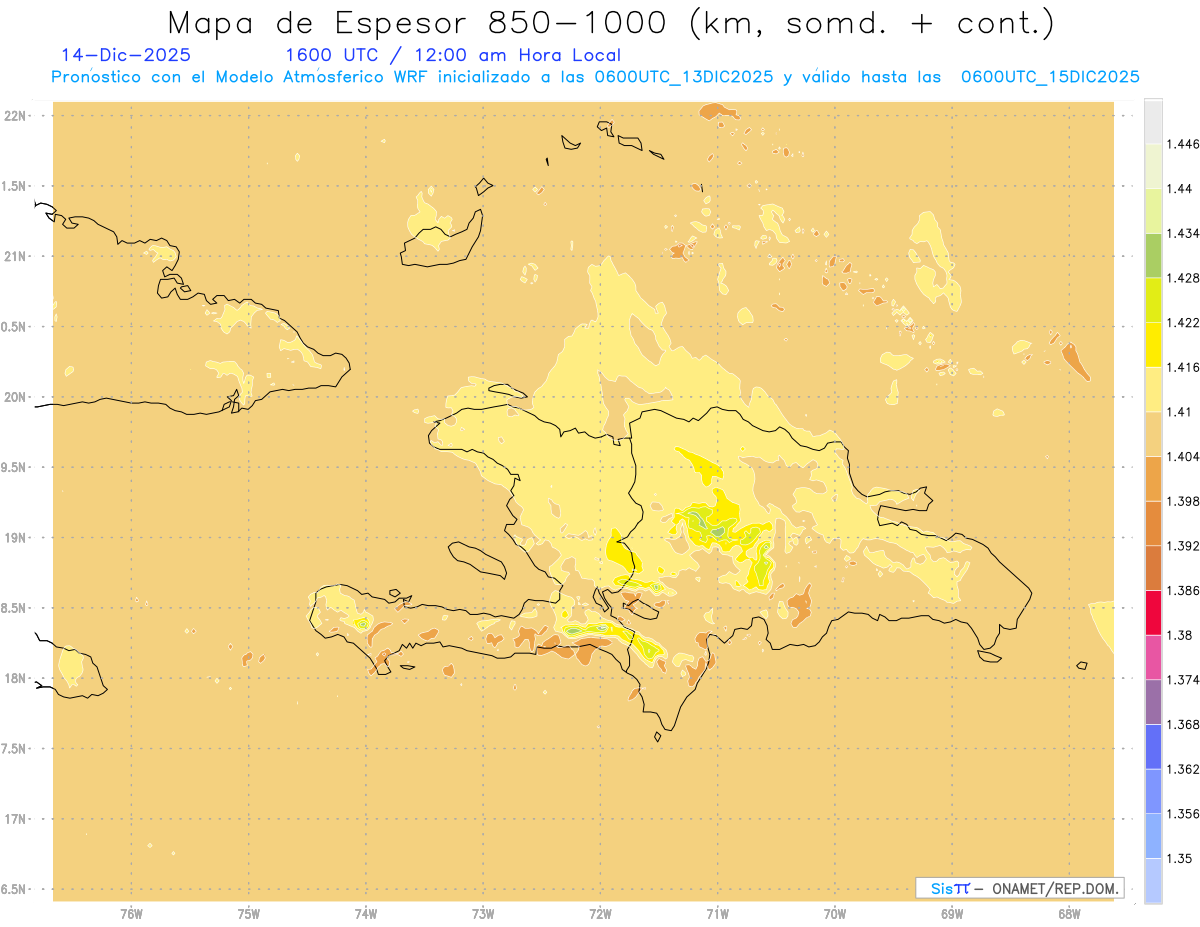
Task: Click the legend value '1.38'
Action: click(x=1178, y=635)
